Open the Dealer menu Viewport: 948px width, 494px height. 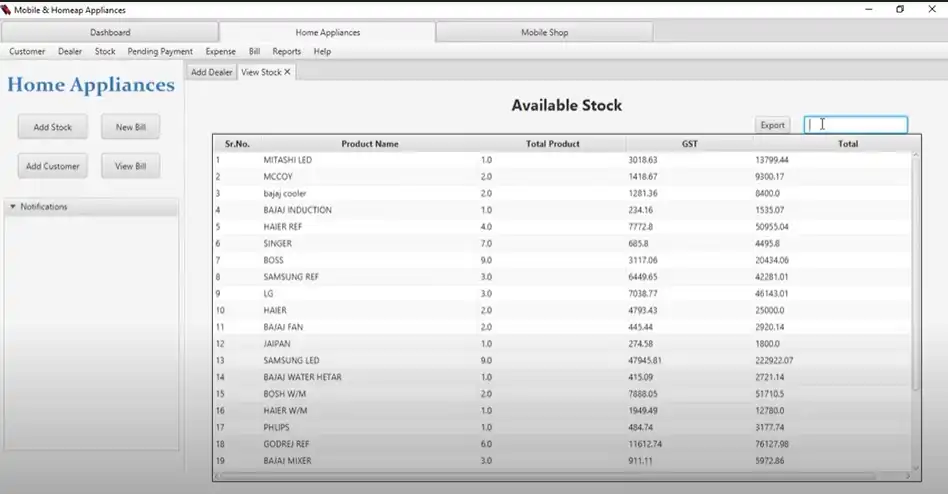[x=70, y=51]
